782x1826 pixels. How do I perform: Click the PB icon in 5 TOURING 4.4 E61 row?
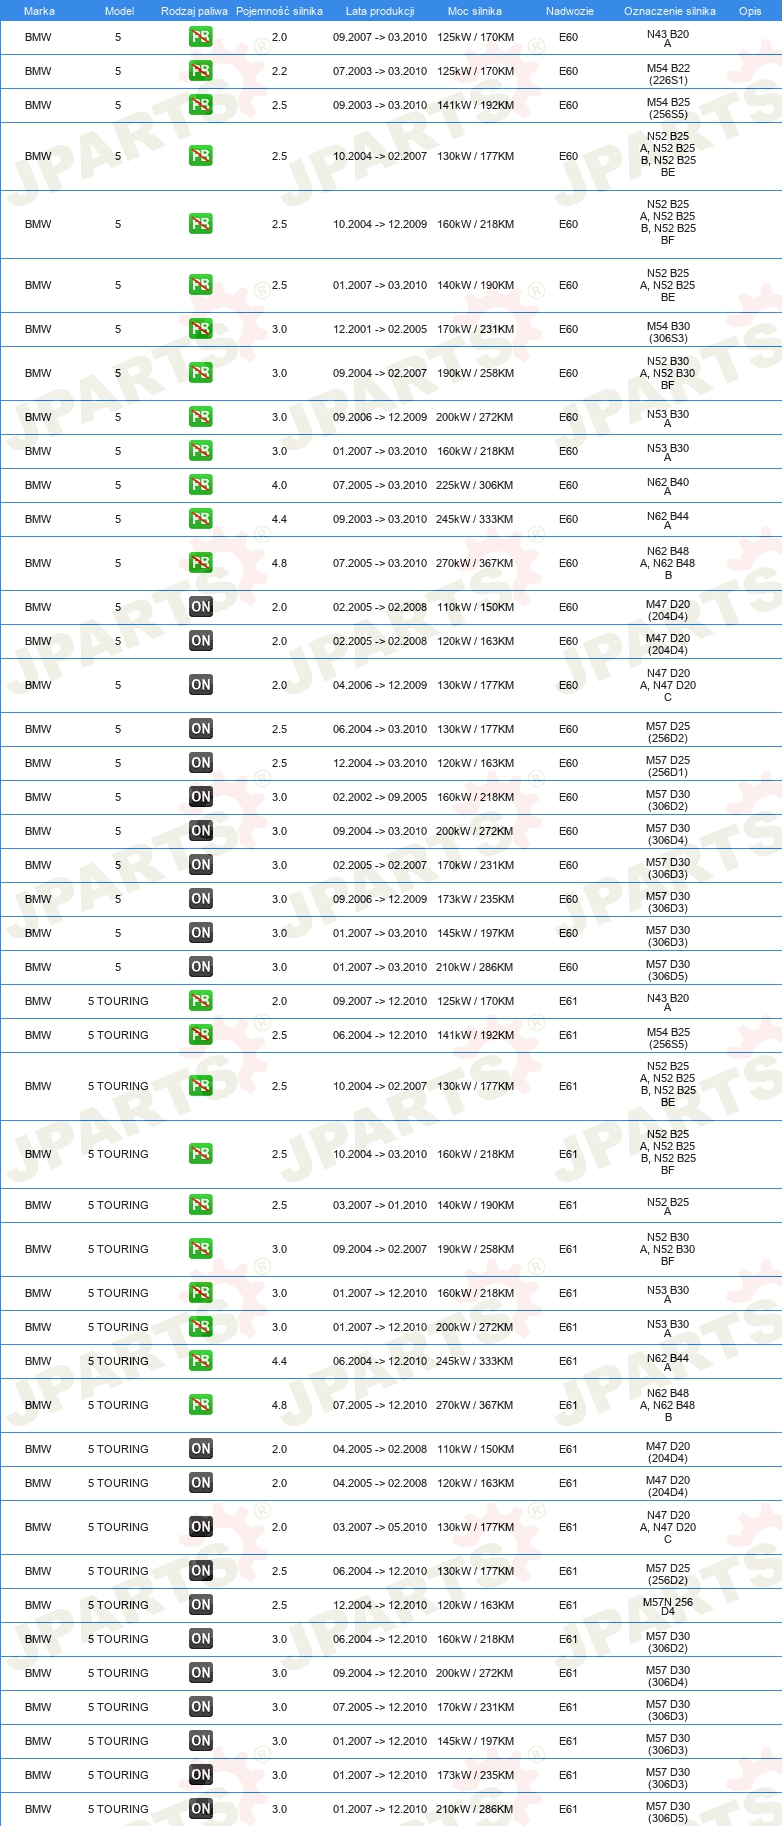201,1361
